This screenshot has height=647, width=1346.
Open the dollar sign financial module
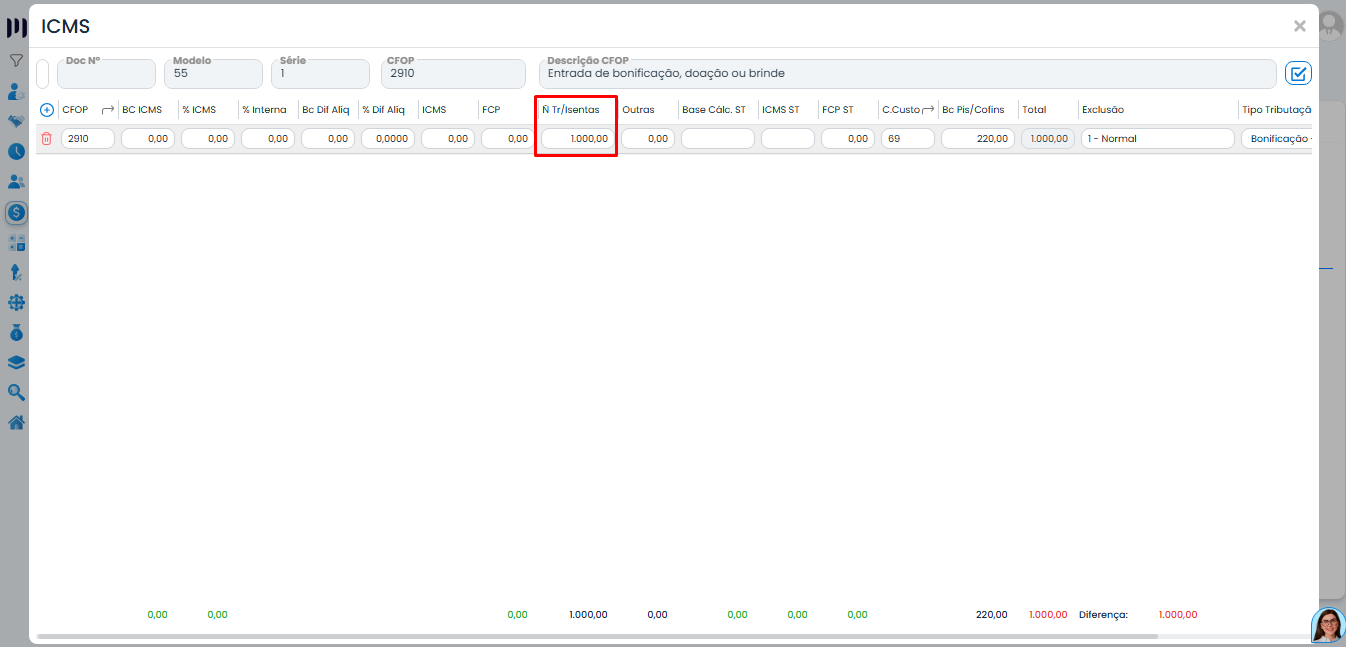click(x=16, y=212)
